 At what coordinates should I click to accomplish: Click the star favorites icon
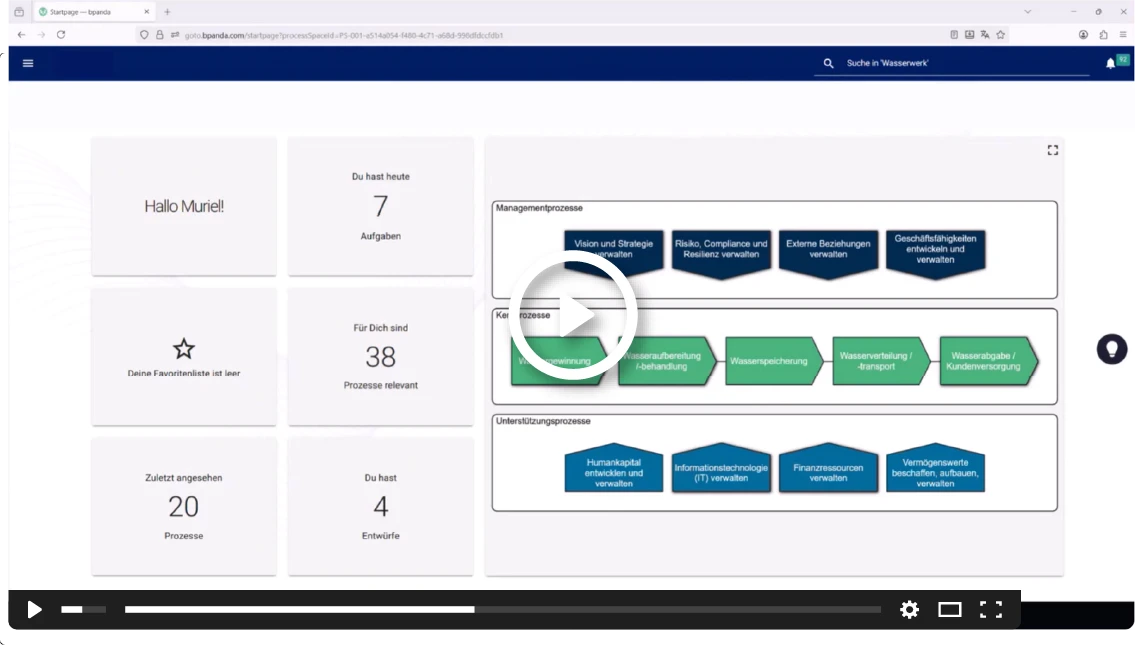tap(183, 349)
